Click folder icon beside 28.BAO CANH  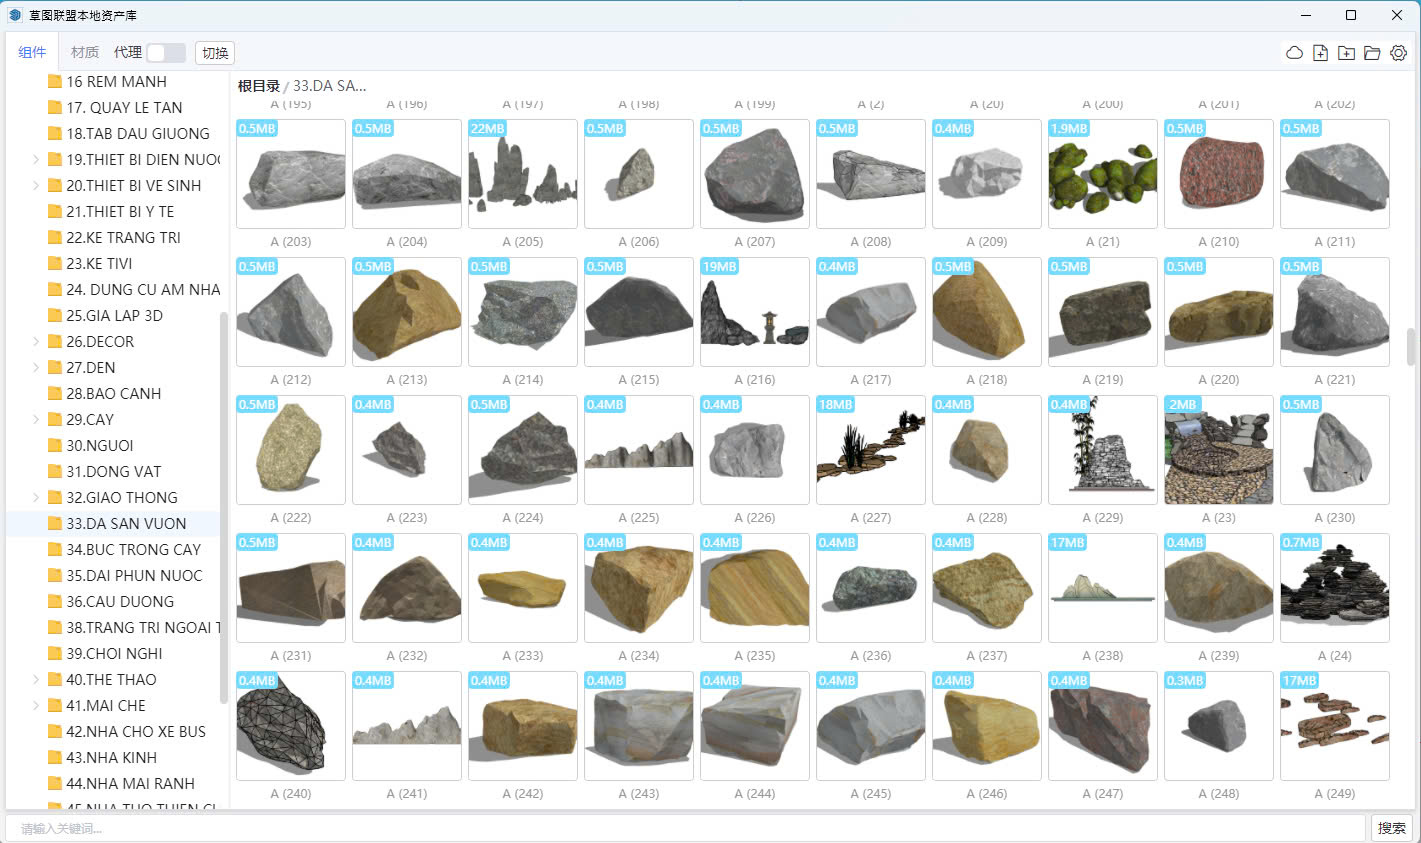tap(55, 394)
